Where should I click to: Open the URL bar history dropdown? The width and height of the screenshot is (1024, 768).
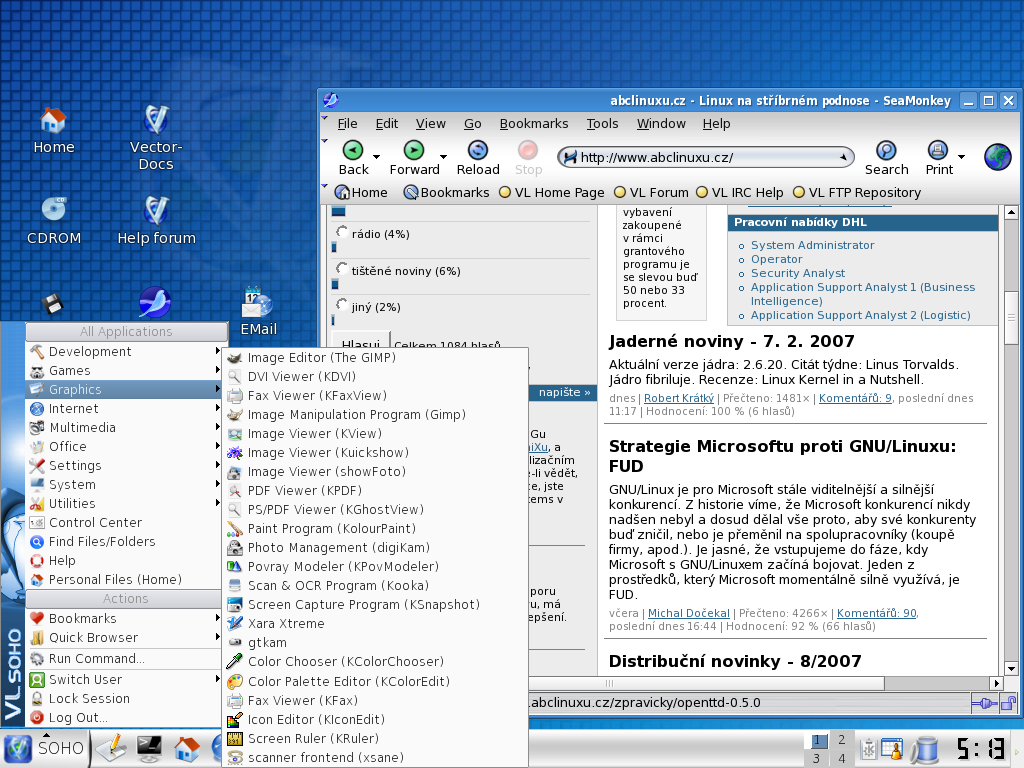843,157
